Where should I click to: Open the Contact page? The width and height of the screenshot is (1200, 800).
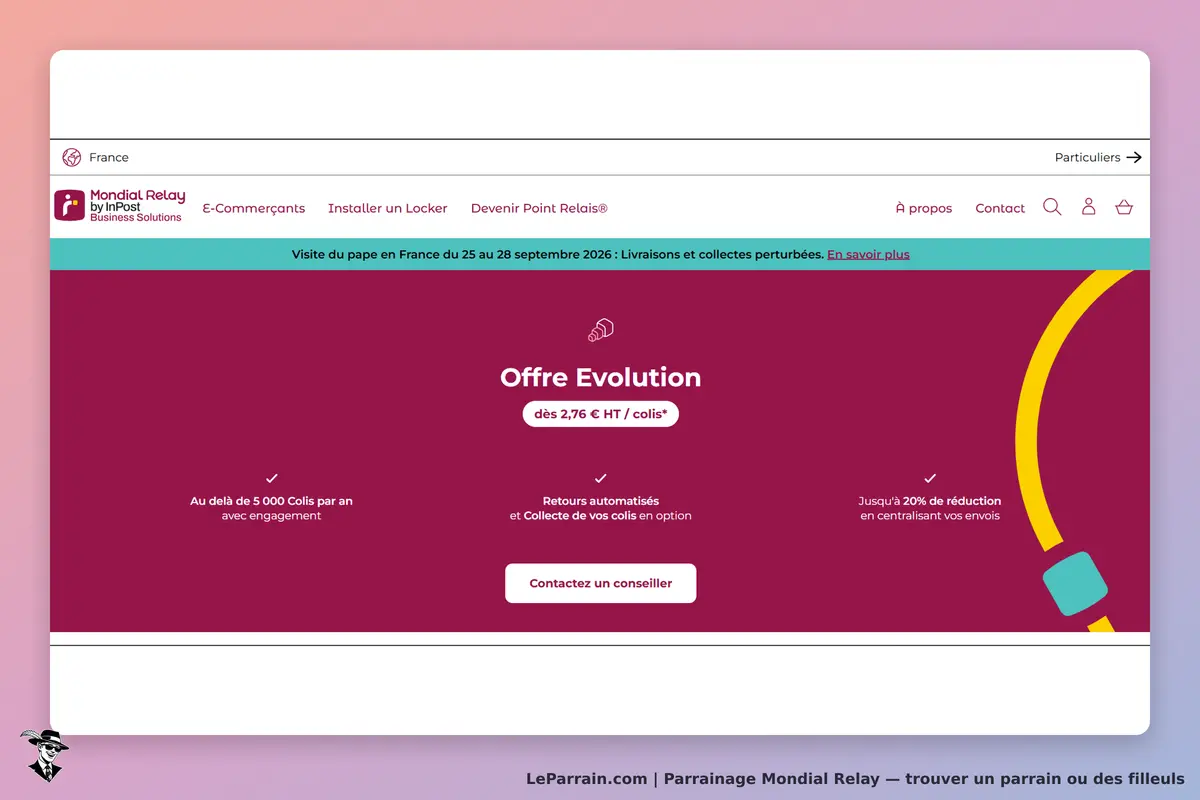point(1000,208)
